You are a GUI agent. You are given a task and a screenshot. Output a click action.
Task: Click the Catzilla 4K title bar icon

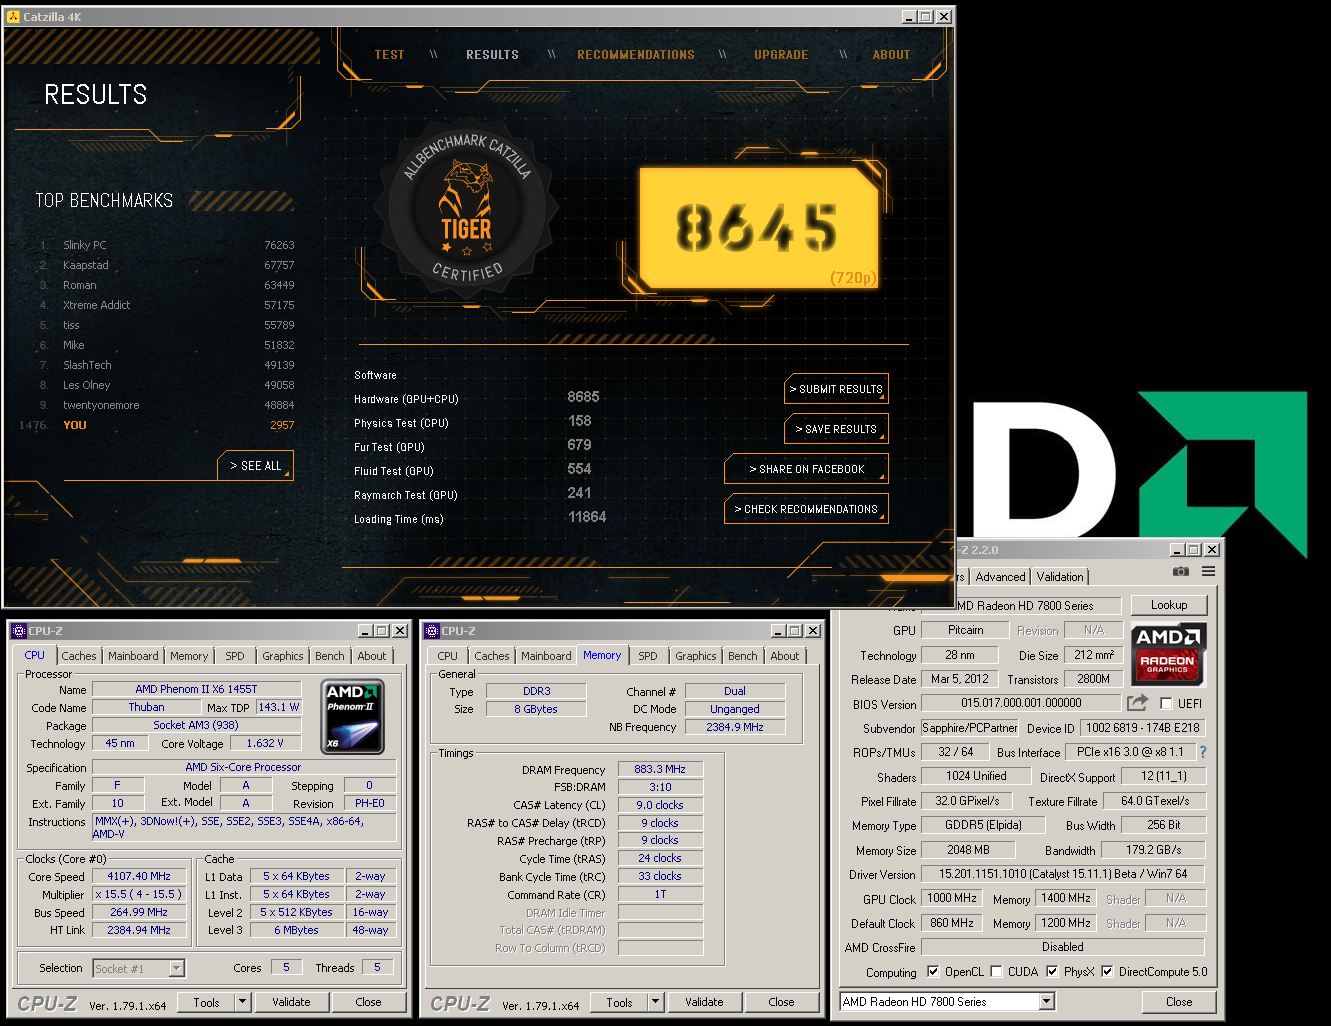coord(13,16)
